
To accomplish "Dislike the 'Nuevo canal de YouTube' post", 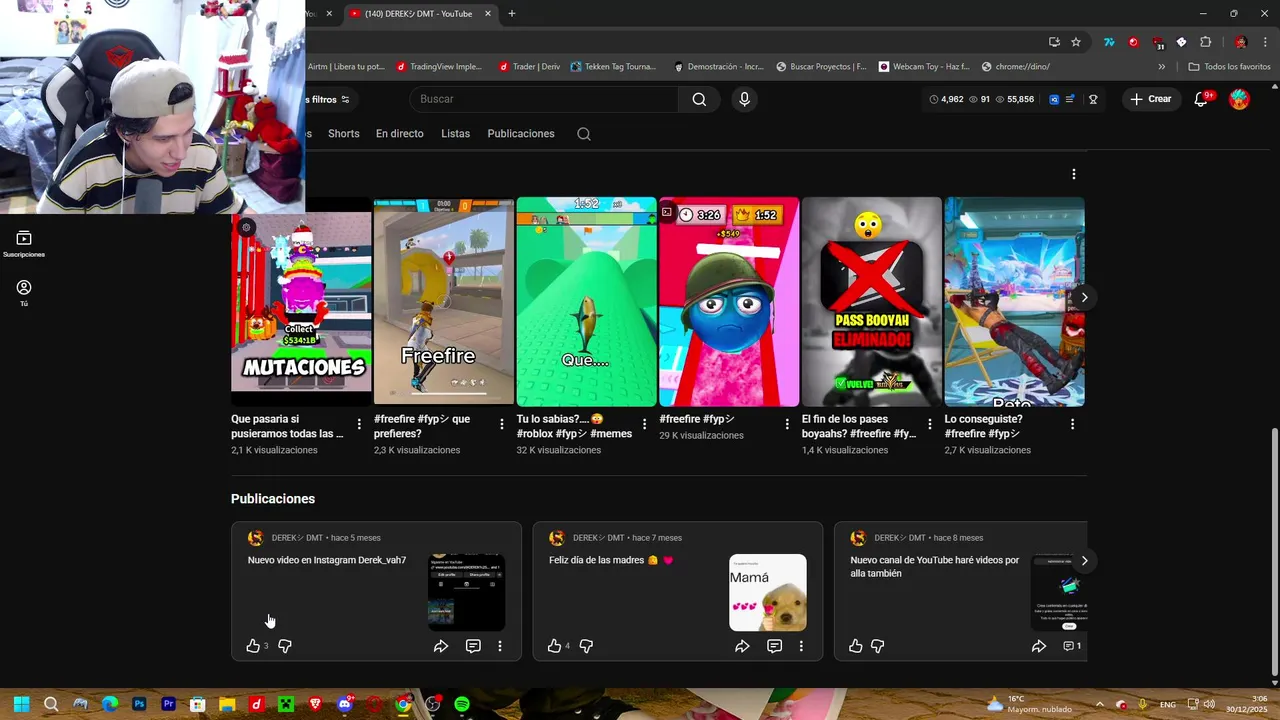I will (x=877, y=646).
